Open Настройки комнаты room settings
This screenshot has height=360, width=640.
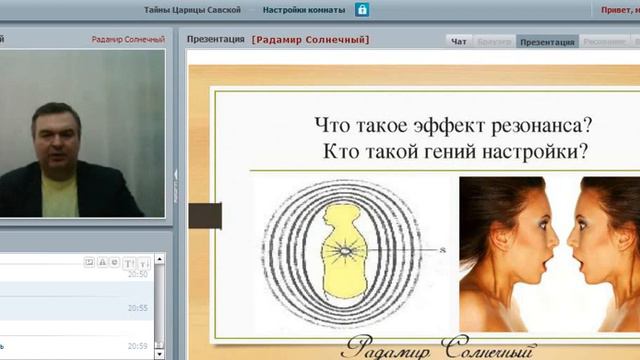(x=304, y=10)
